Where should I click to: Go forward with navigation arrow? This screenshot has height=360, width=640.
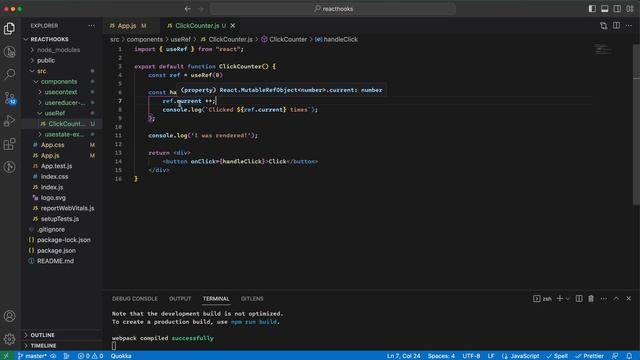tap(200, 9)
